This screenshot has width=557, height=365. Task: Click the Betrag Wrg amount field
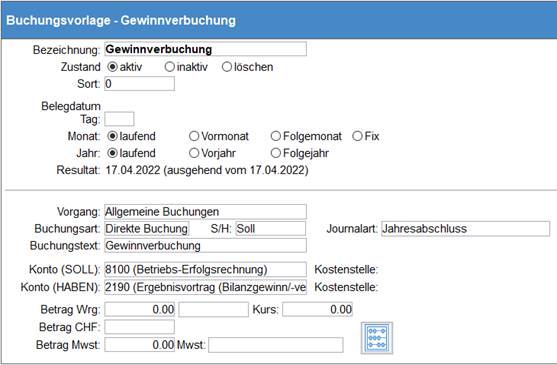click(x=139, y=310)
